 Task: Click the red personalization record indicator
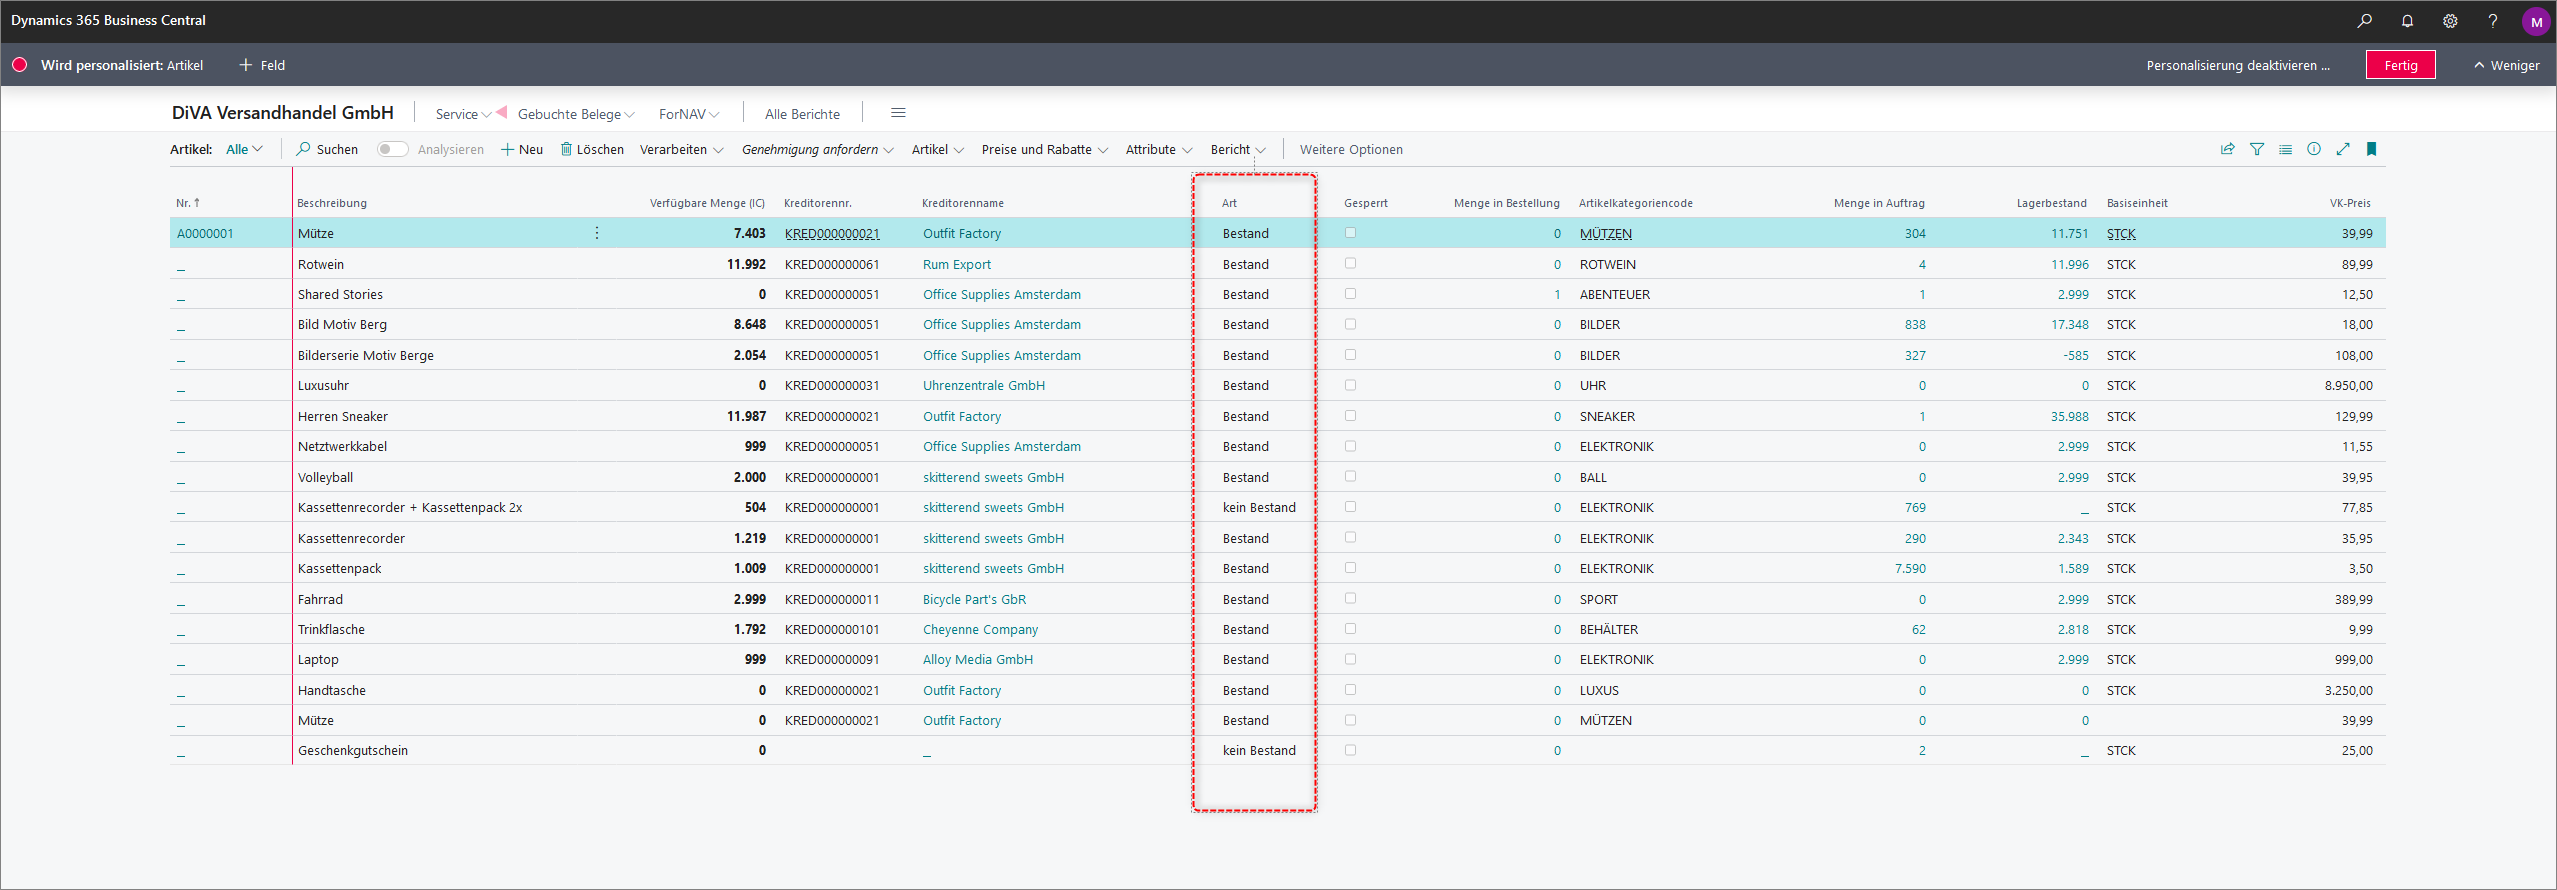[19, 65]
